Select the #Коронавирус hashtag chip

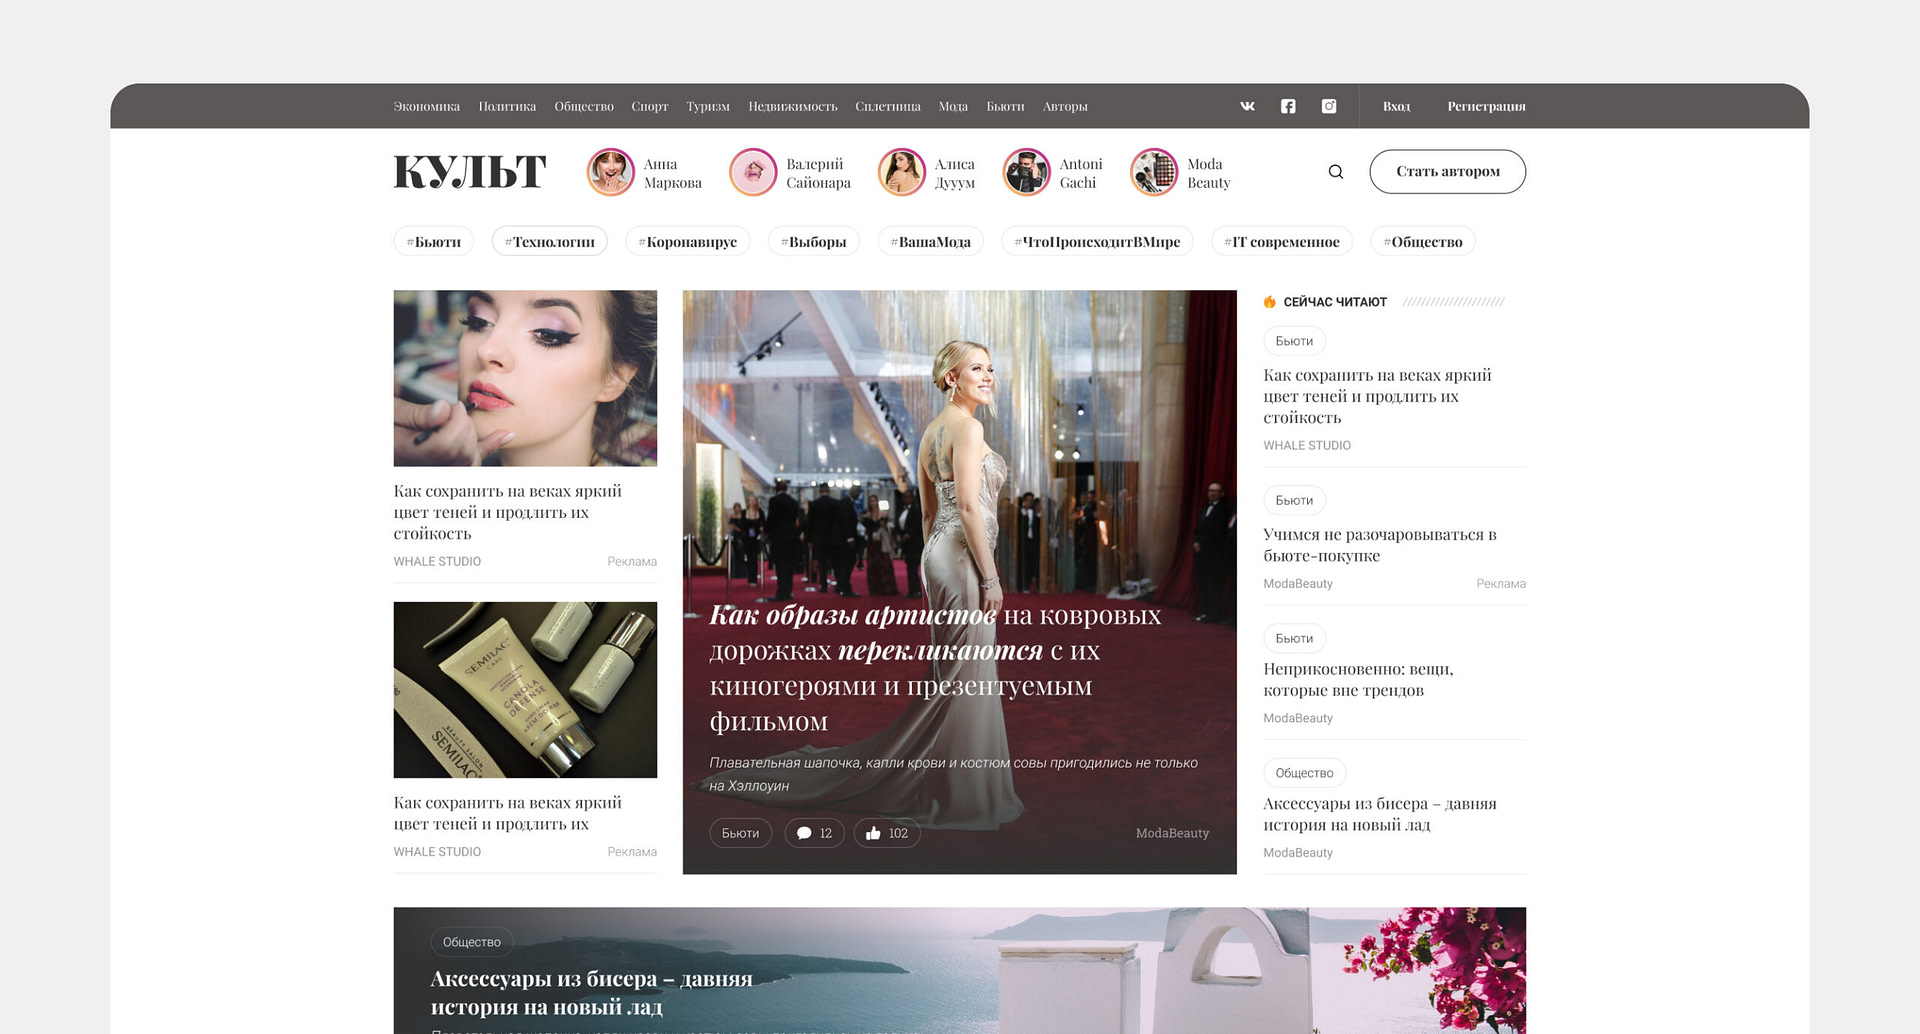(x=688, y=241)
